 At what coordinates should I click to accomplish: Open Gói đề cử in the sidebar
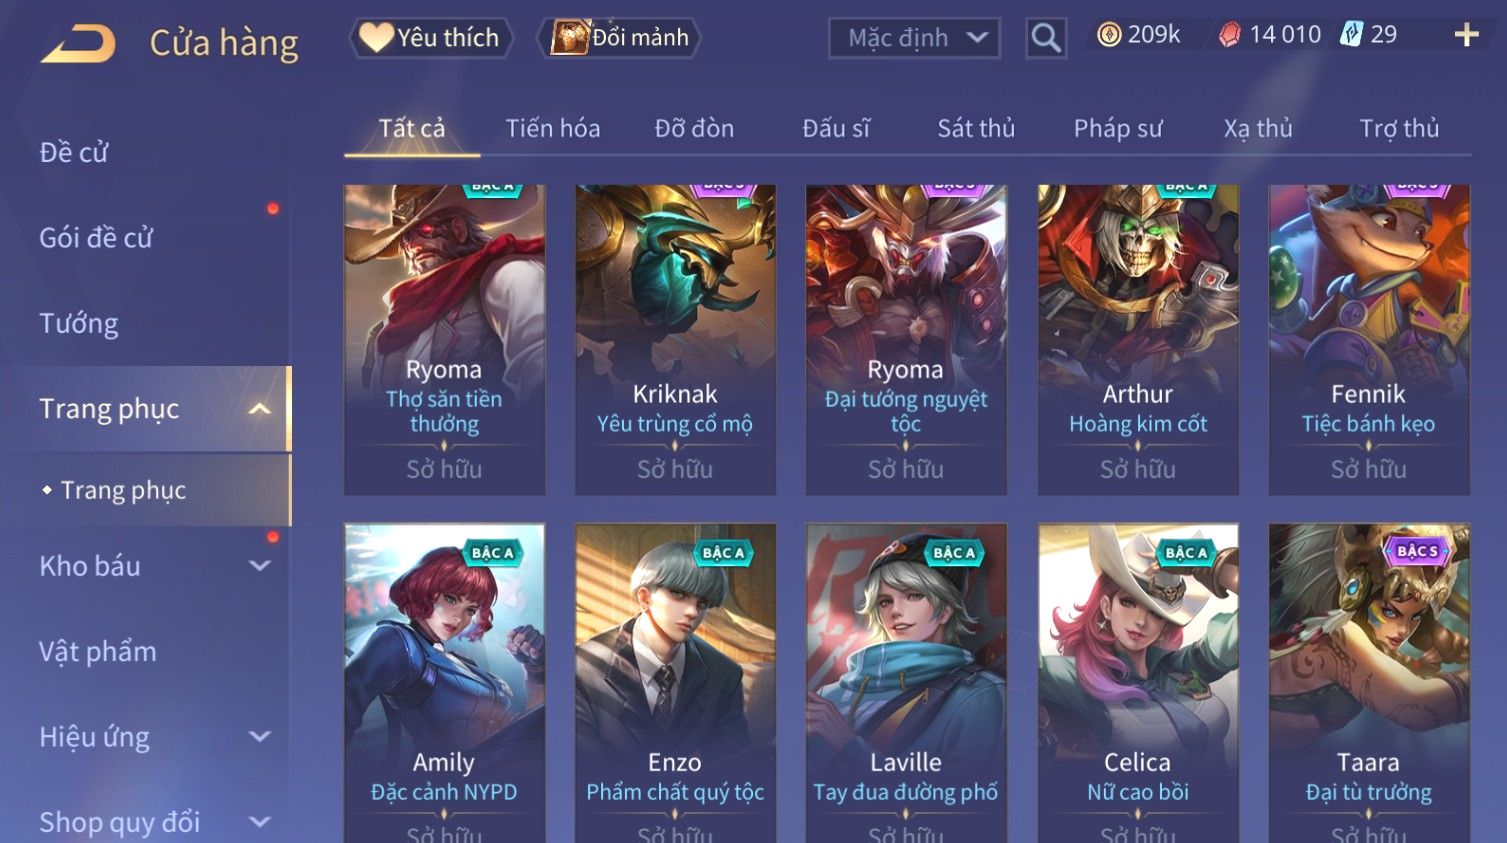click(96, 238)
